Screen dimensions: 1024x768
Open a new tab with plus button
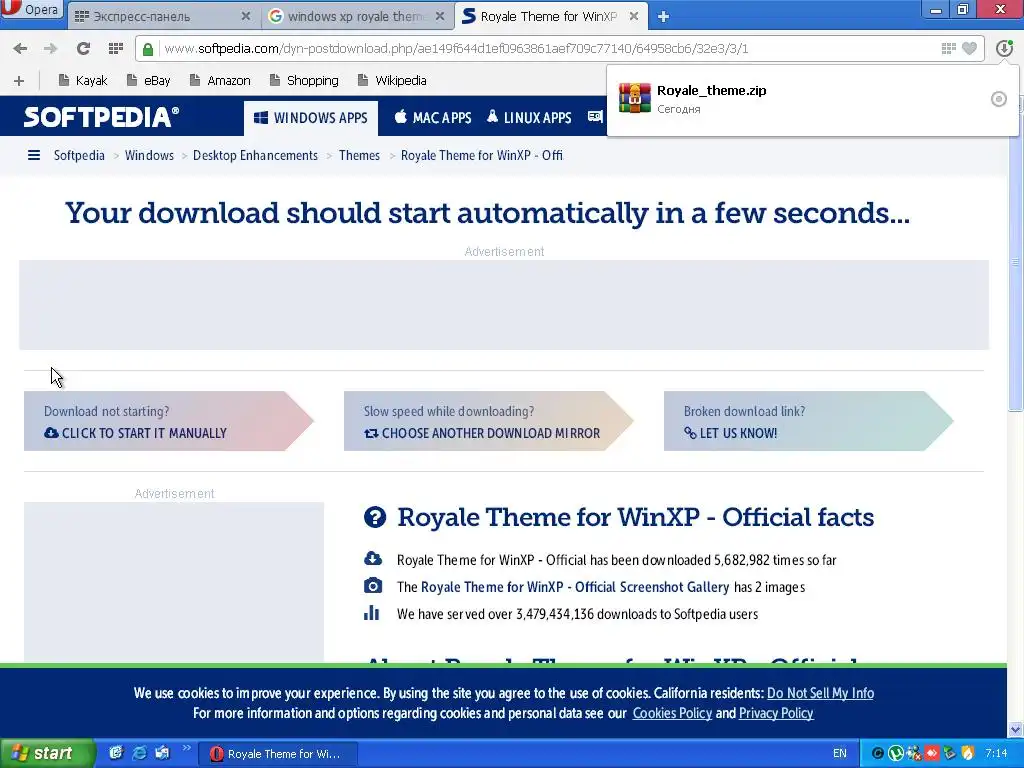point(663,17)
